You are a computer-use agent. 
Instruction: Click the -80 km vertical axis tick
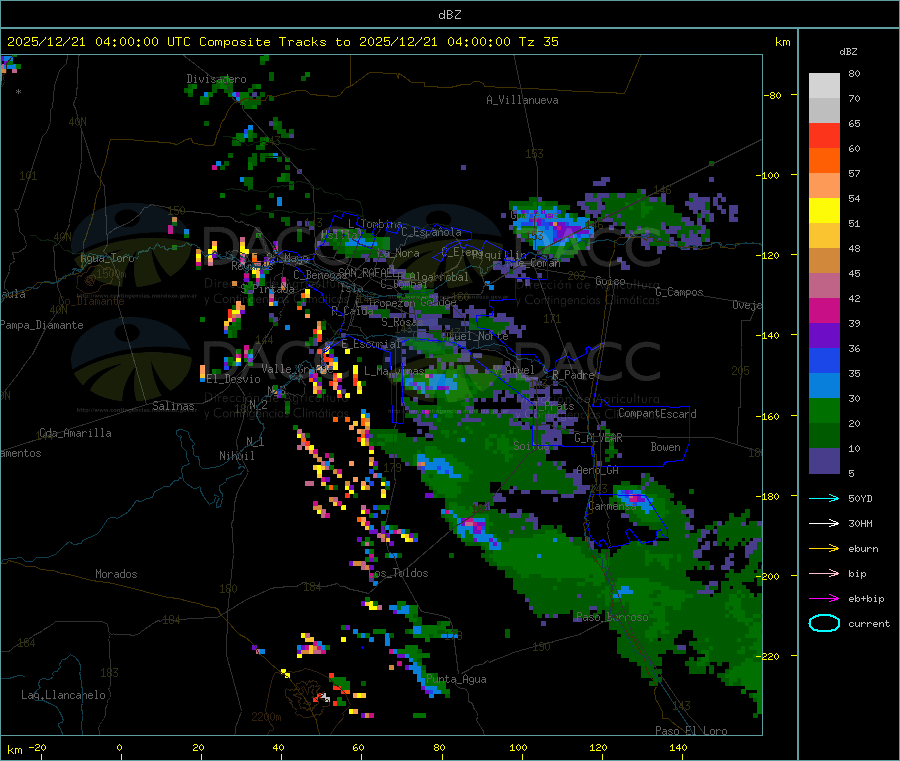[772, 95]
